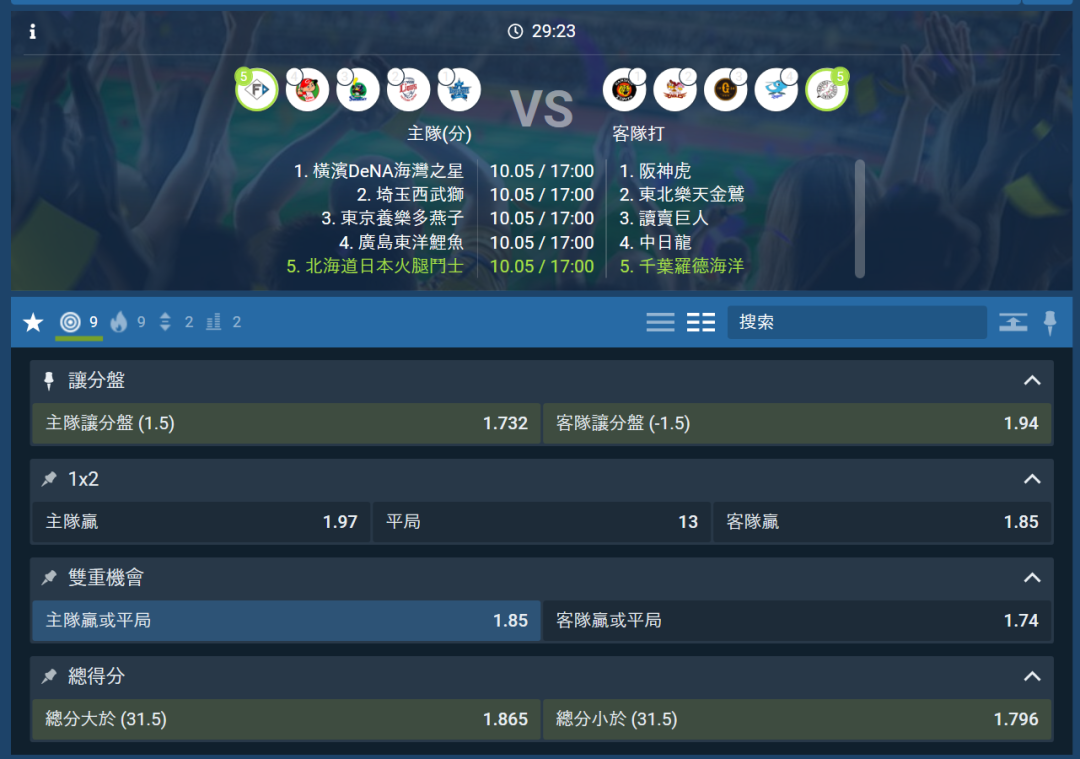Pin the 1x2 market

[x=49, y=479]
